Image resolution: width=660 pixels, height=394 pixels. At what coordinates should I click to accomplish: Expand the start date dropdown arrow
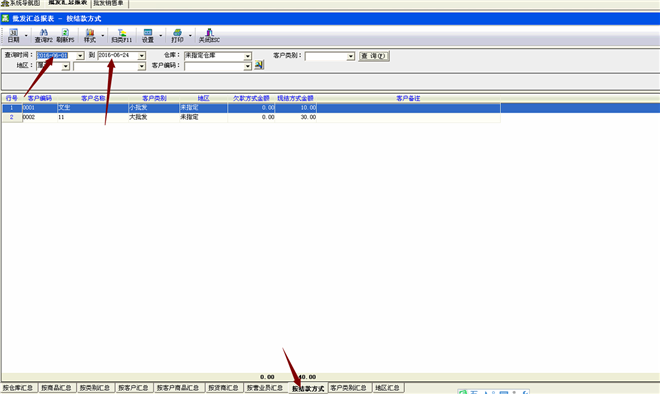(80, 56)
